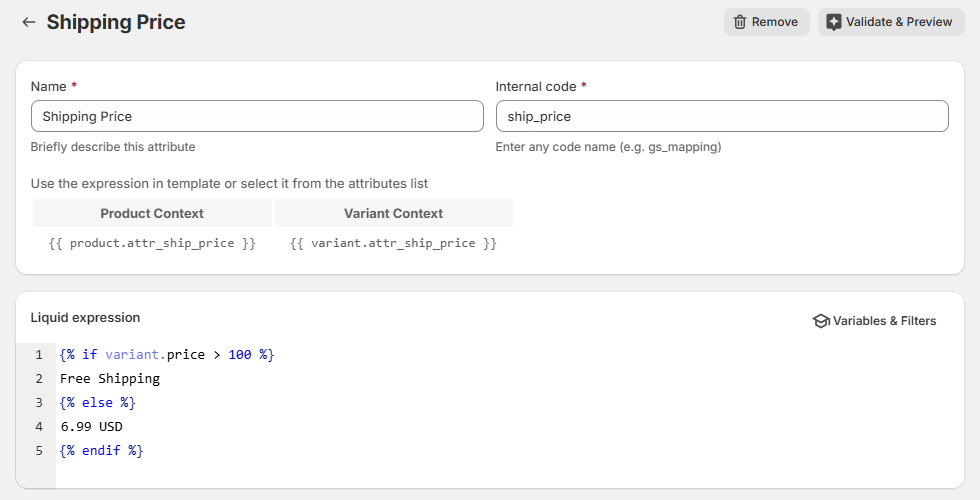
Task: Click the product.attr_ship_price expression
Action: (x=152, y=243)
